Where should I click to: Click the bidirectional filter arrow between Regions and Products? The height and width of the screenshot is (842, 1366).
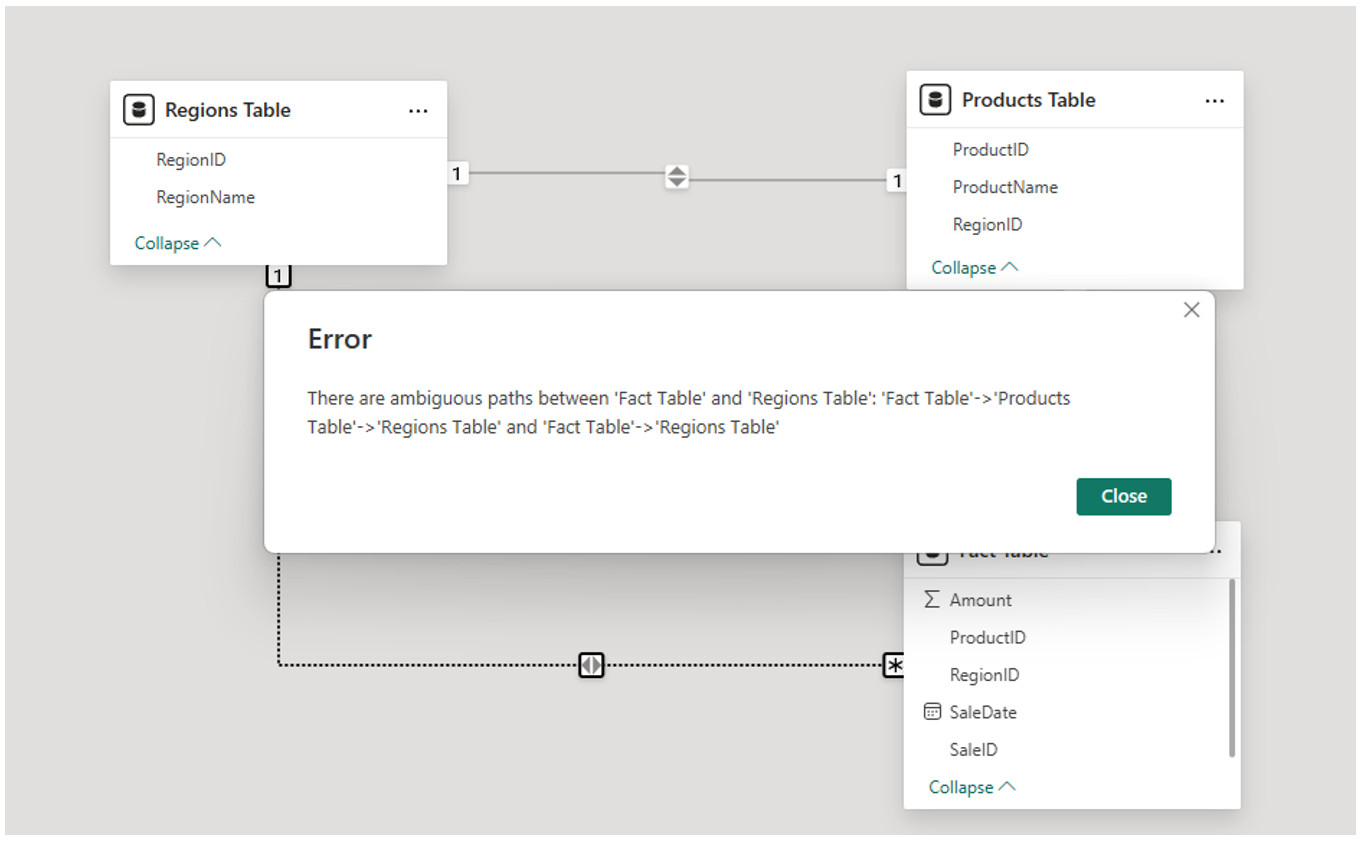(677, 177)
